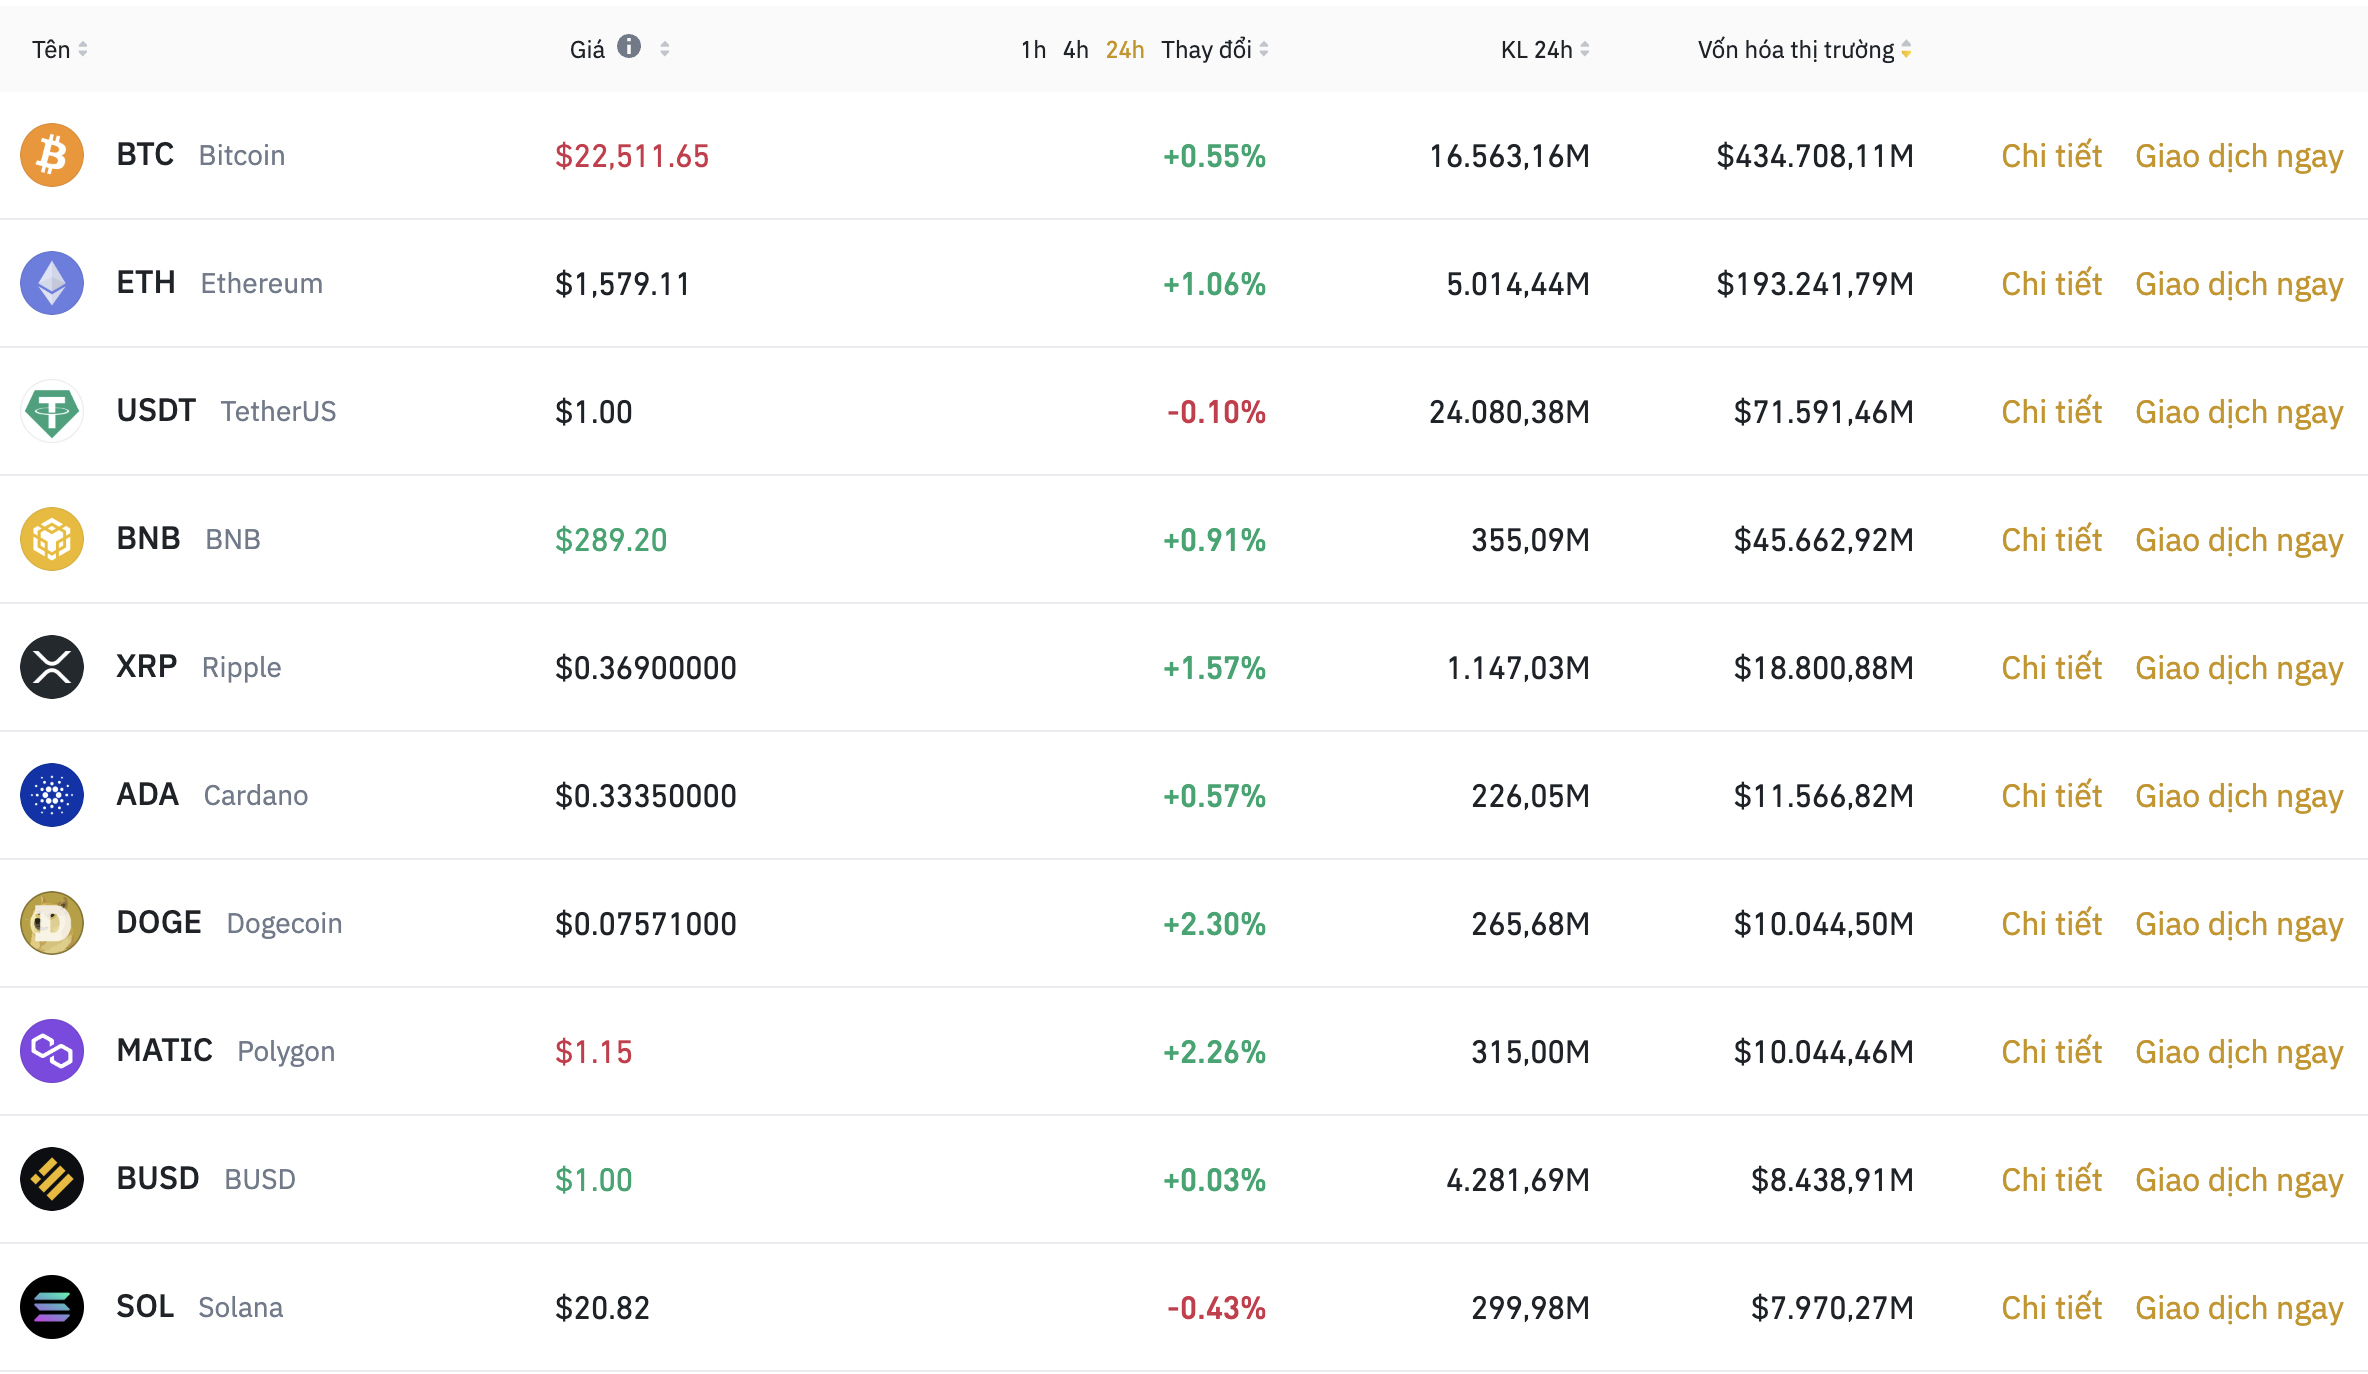Click the Bitcoin BTC coin icon
Screen dimensions: 2368x1374
[x=52, y=155]
